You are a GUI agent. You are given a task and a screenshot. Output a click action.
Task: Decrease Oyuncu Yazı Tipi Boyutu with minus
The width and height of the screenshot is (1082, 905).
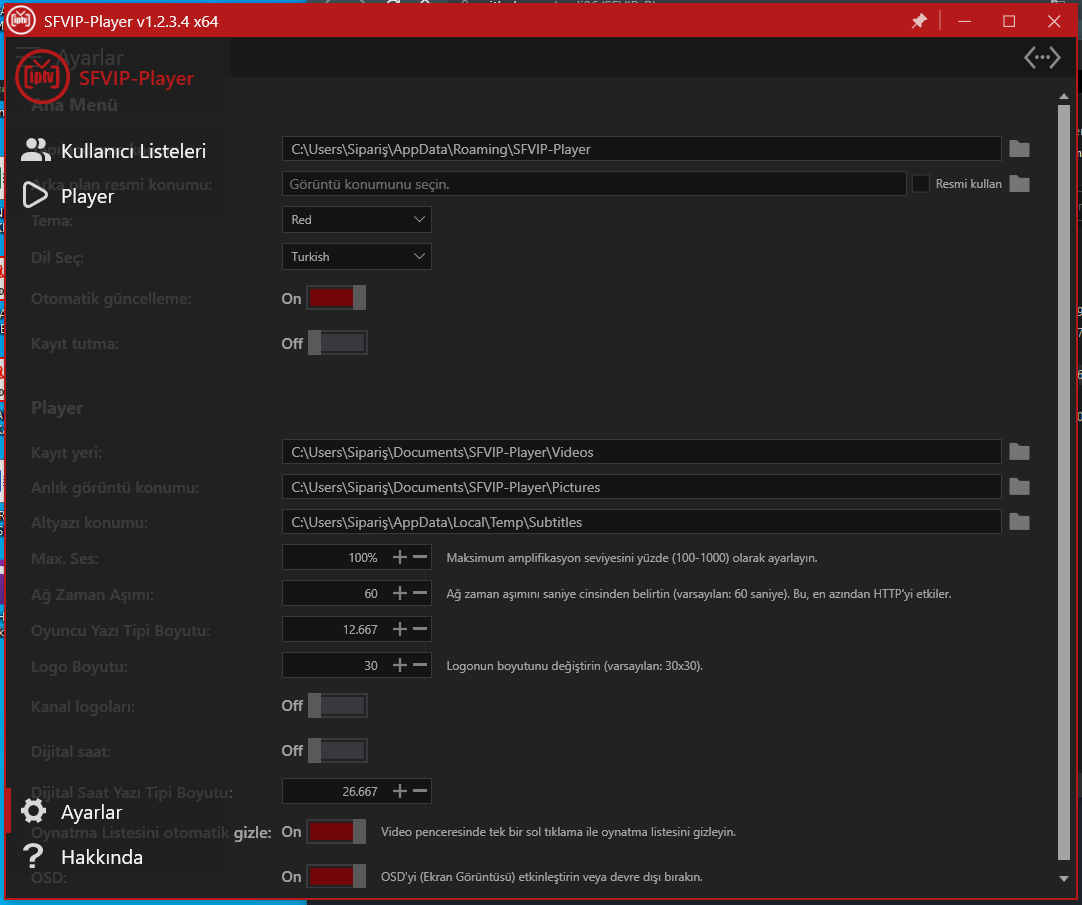[420, 629]
